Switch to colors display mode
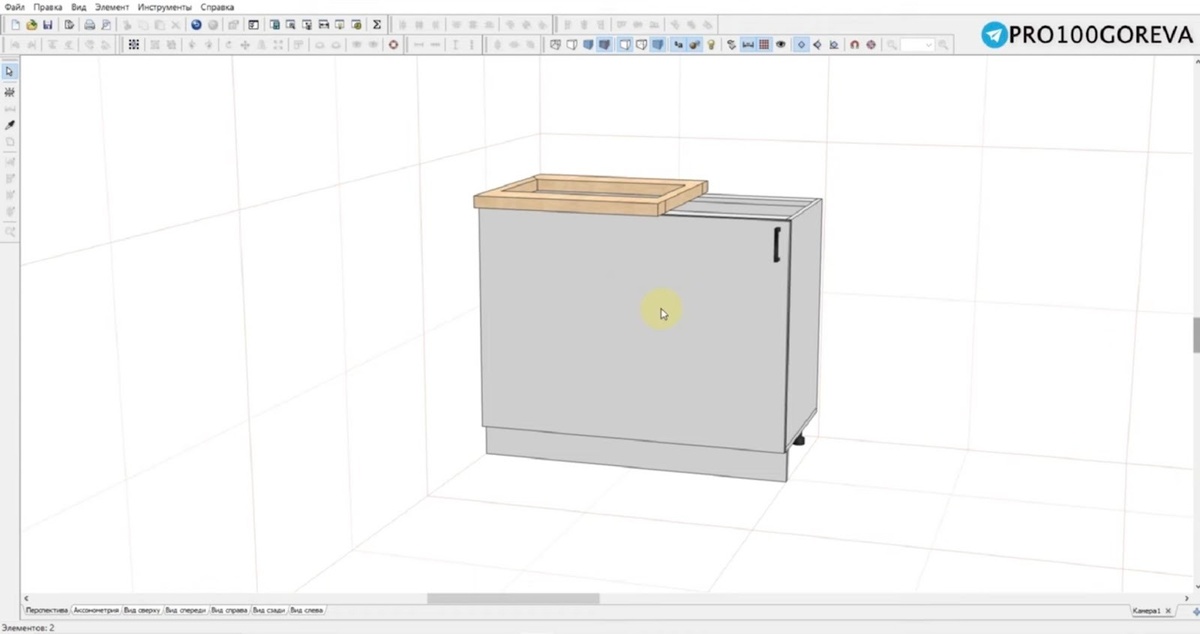This screenshot has height=634, width=1200. tap(588, 45)
